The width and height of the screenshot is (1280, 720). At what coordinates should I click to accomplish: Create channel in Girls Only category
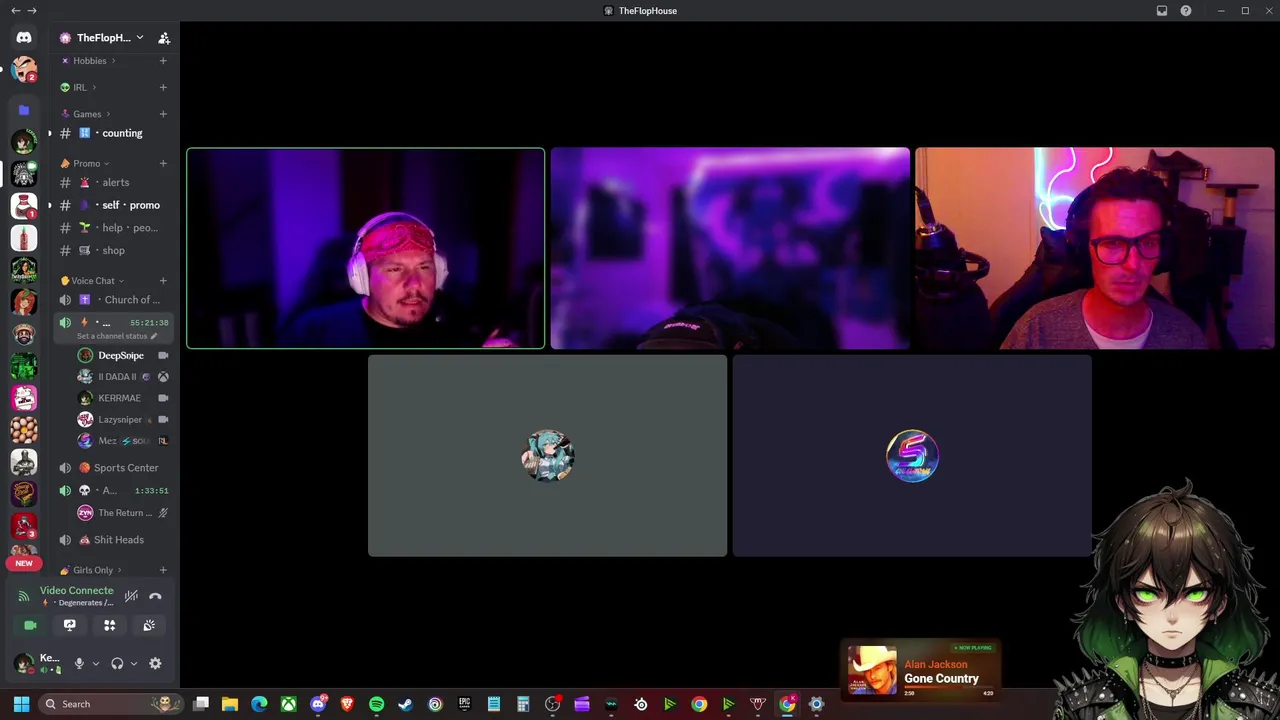[x=163, y=570]
